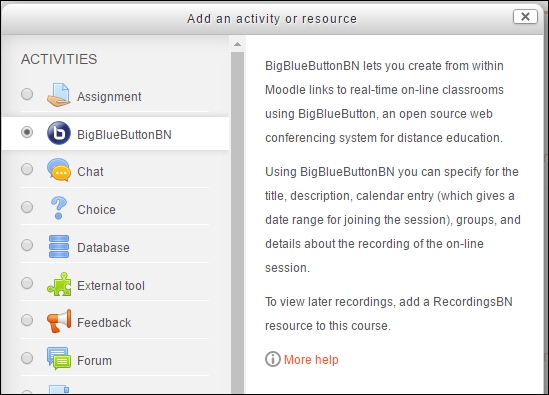Choose the External tool activity label

coord(111,286)
